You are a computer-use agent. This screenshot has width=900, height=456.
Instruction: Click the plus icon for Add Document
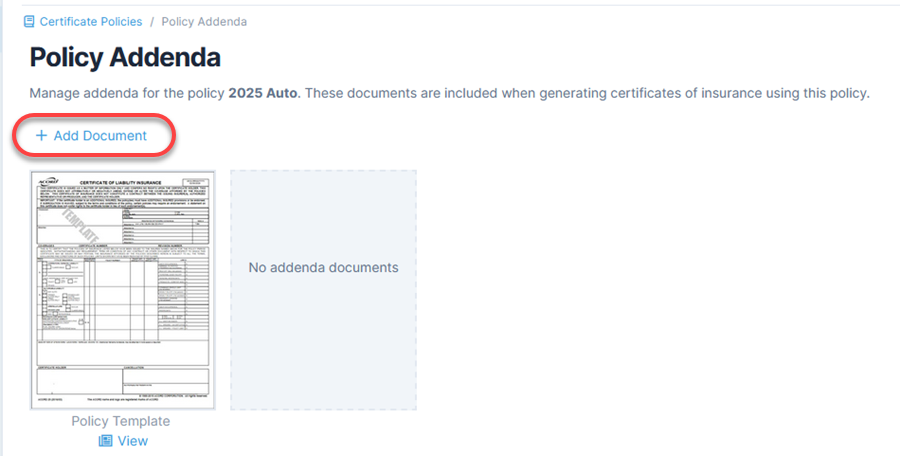[x=41, y=136]
